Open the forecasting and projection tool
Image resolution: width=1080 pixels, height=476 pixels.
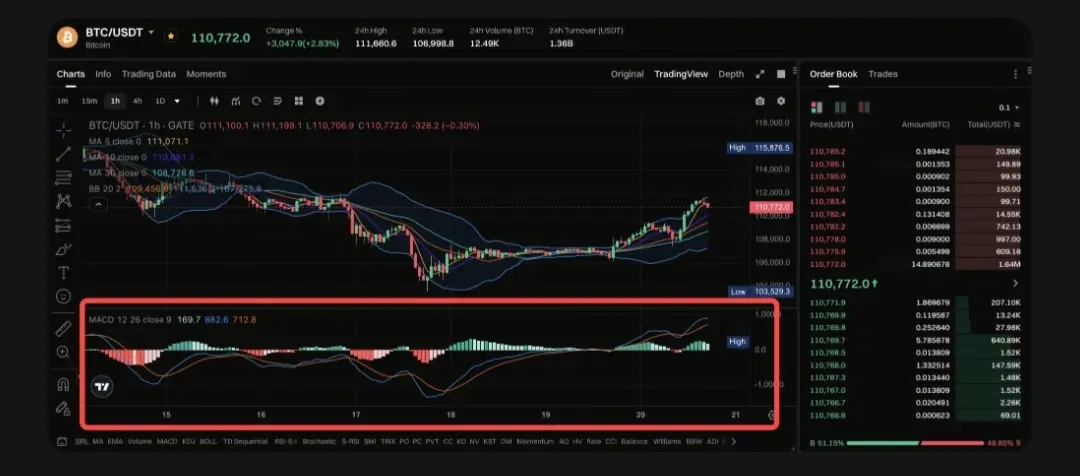pyautogui.click(x=63, y=225)
